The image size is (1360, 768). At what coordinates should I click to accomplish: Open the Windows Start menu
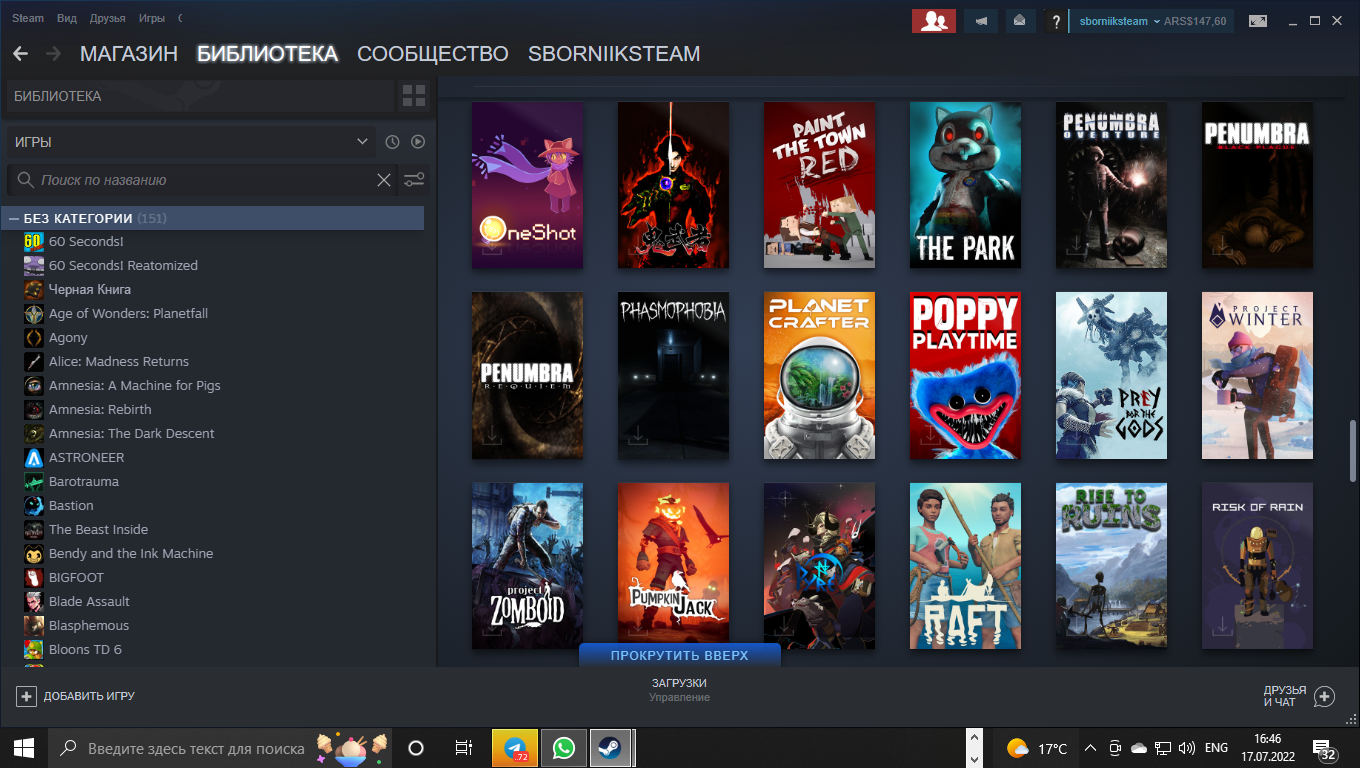coord(24,748)
